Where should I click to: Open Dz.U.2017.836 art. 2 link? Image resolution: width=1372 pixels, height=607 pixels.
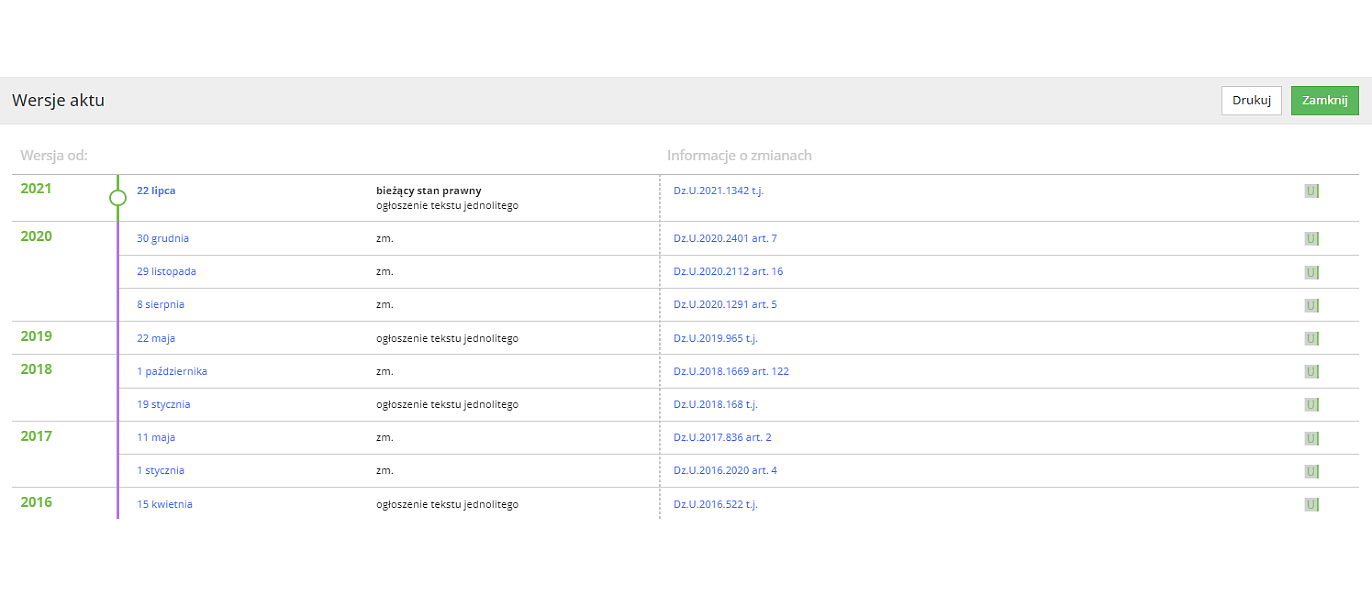click(722, 437)
